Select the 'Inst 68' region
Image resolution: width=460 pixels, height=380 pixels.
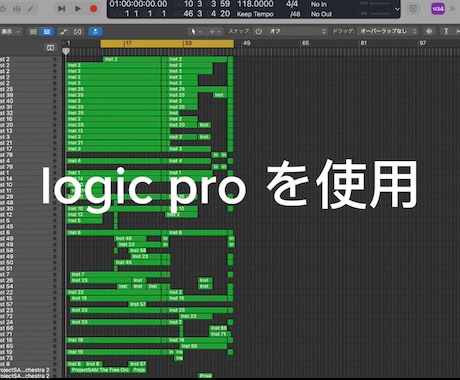(x=218, y=328)
